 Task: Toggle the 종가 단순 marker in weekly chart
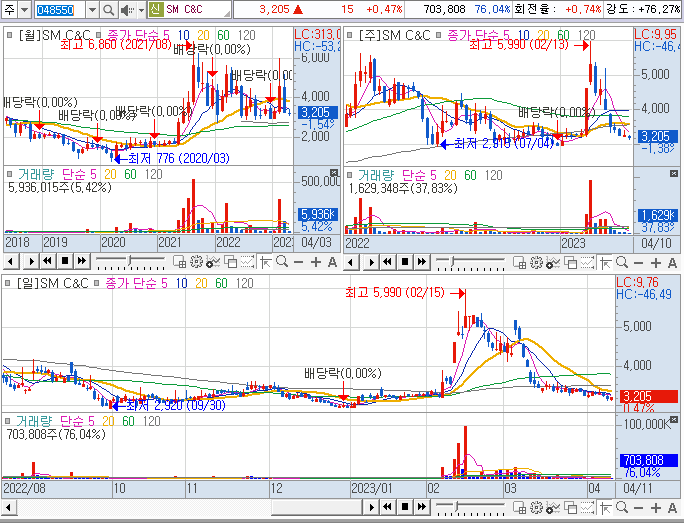point(438,34)
